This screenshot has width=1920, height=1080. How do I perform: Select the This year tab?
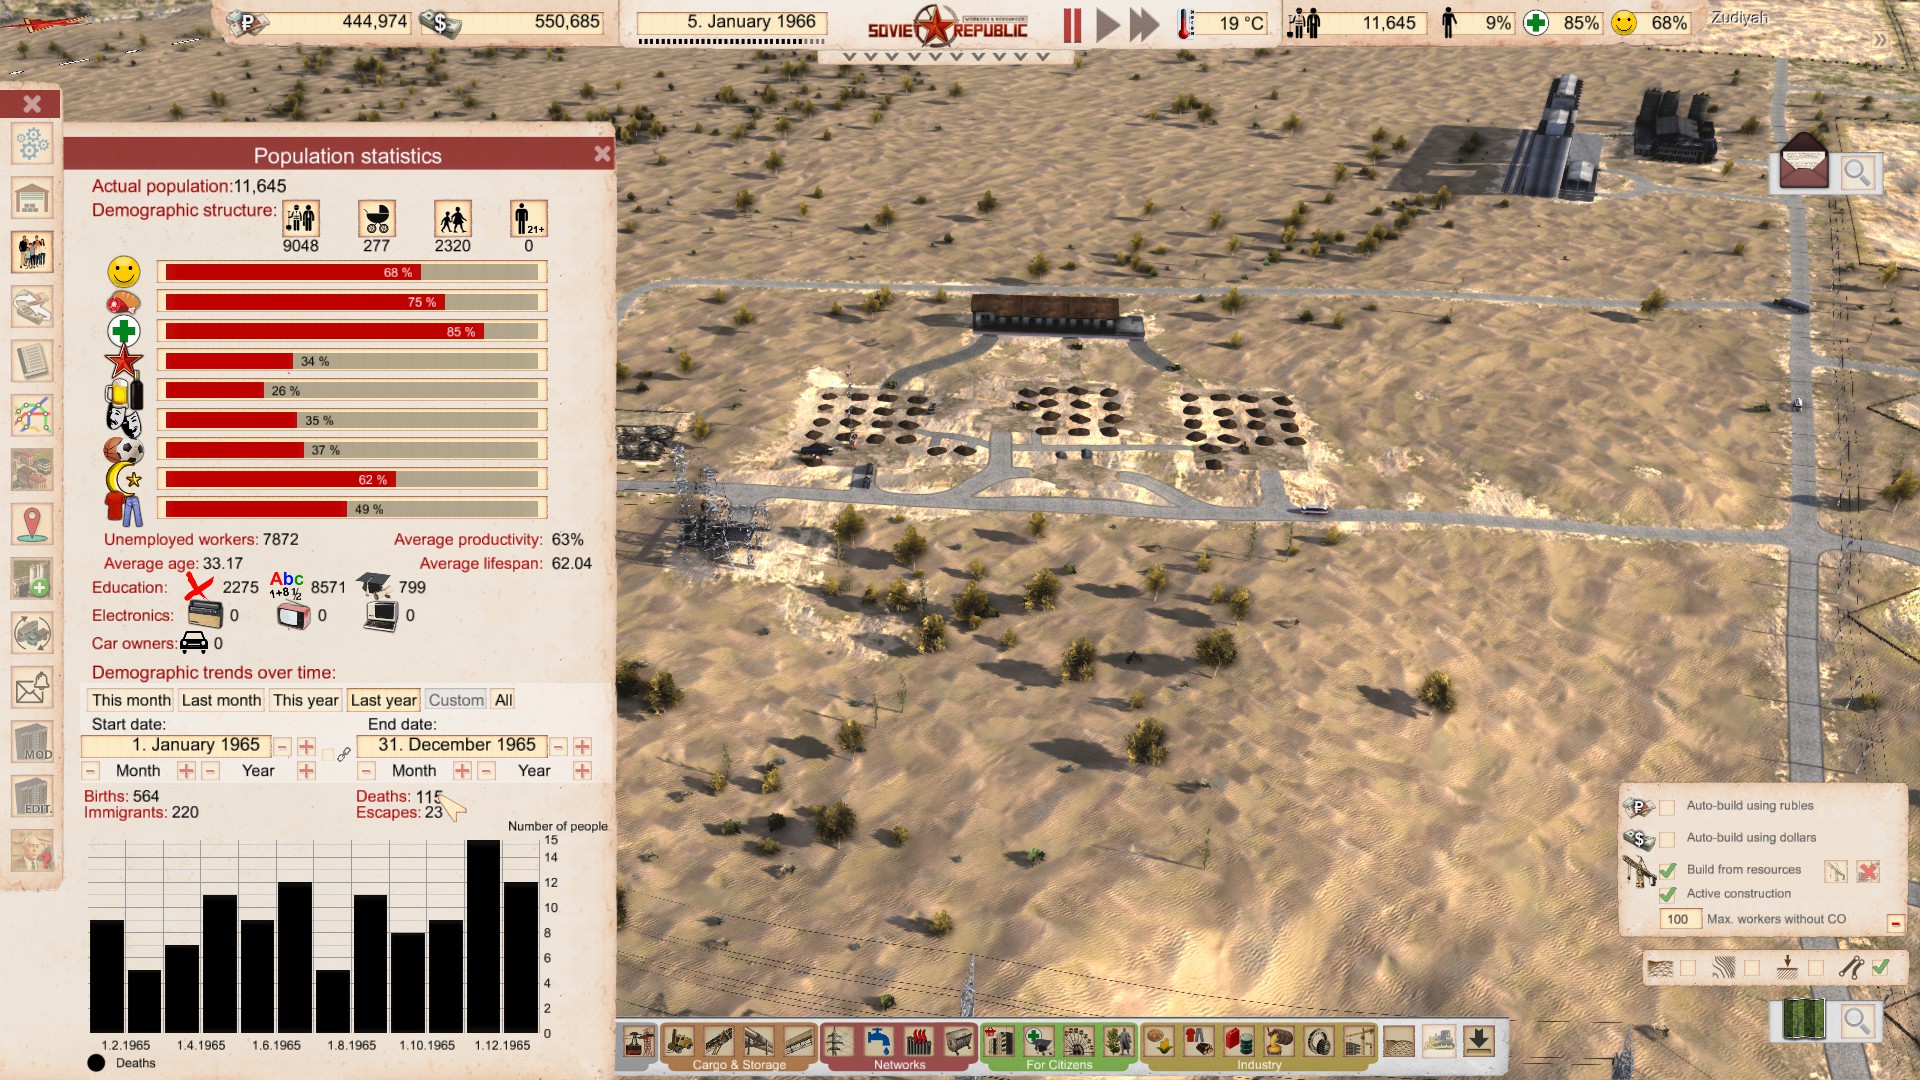click(306, 700)
